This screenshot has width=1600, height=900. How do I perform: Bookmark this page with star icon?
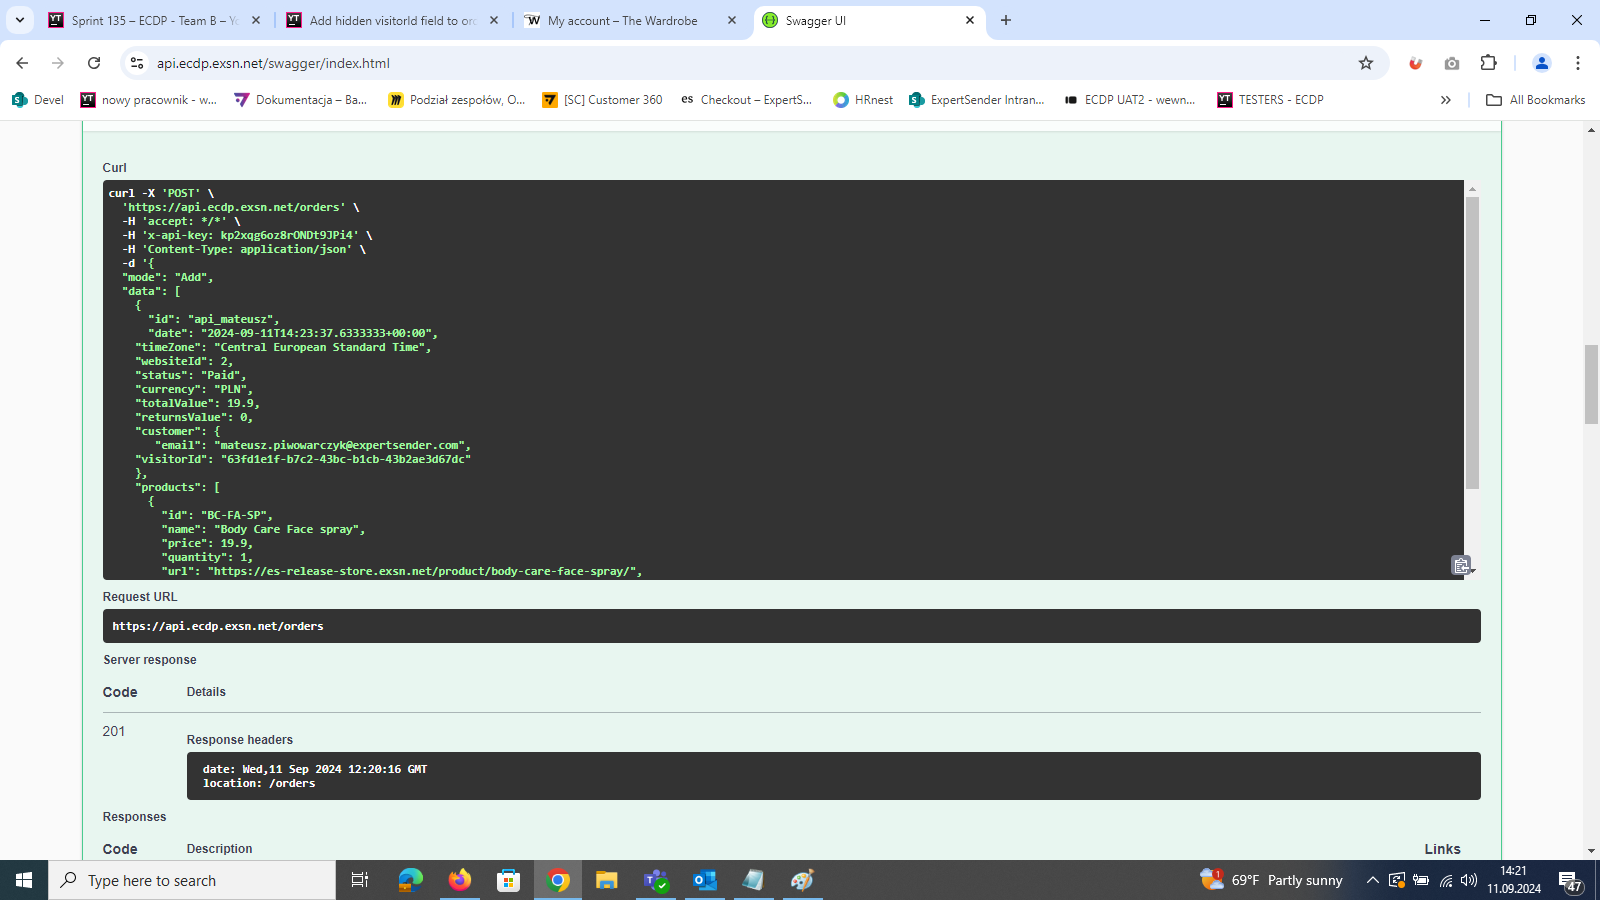click(1366, 63)
